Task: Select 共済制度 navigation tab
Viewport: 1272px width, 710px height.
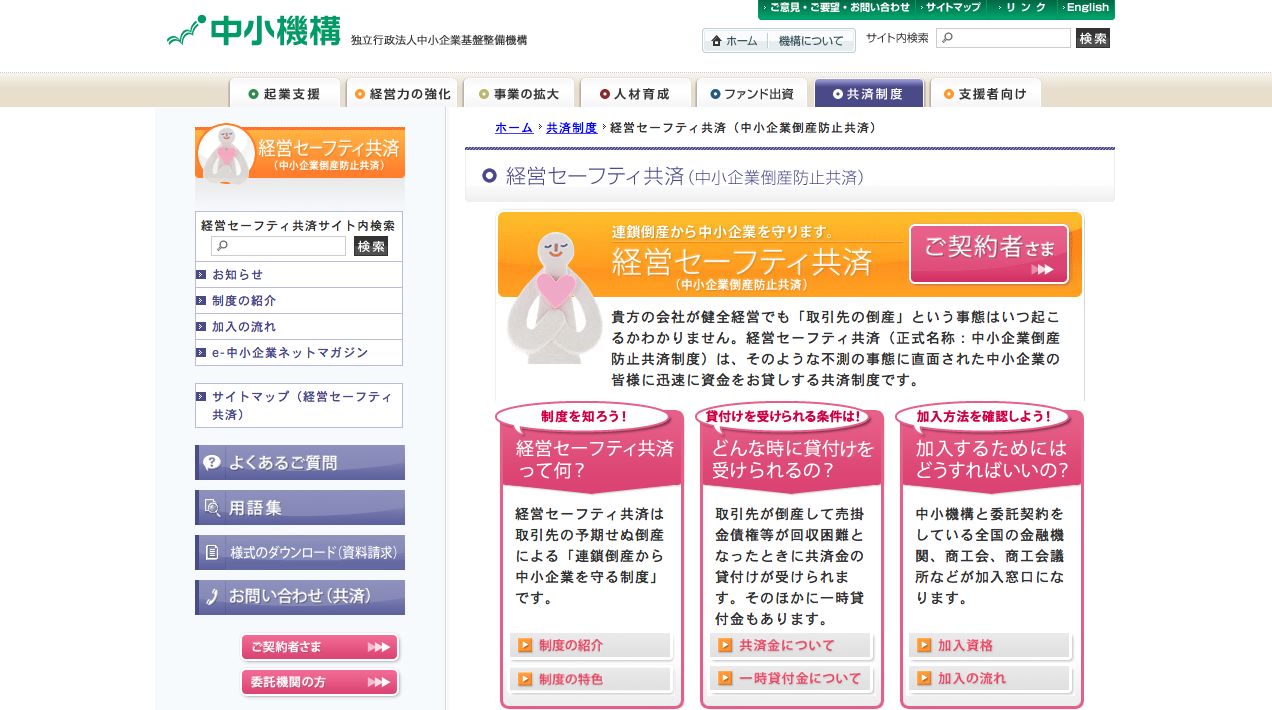Action: pos(869,93)
